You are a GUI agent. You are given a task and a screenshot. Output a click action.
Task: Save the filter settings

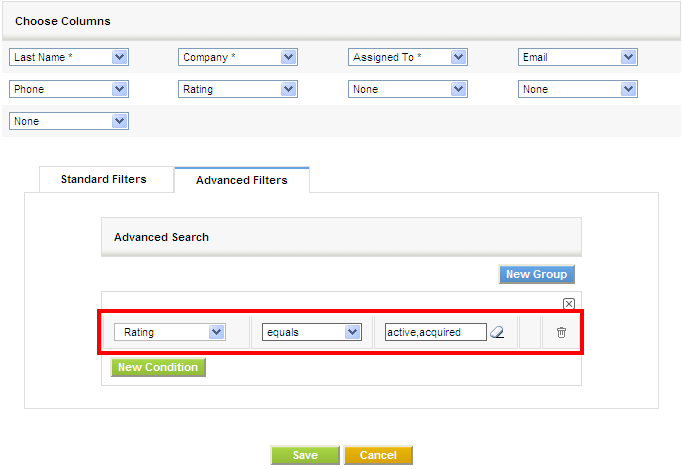pos(305,455)
